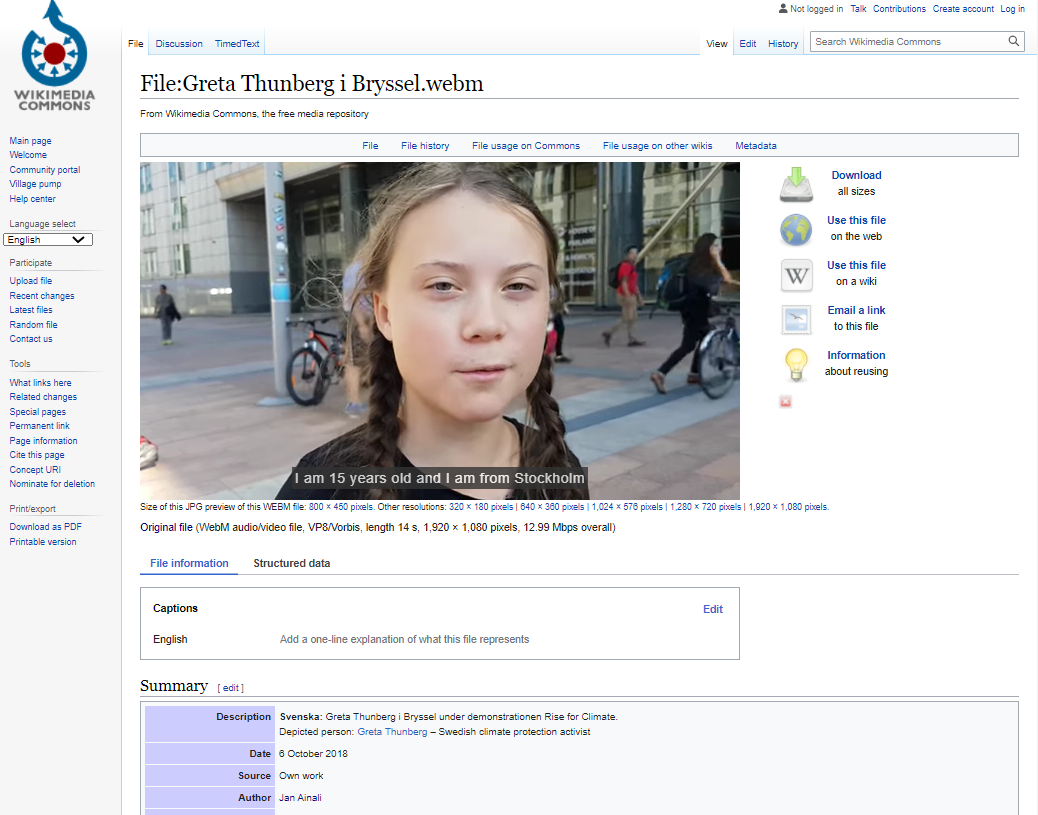Click the File tab at top left
The width and height of the screenshot is (1038, 815).
[x=136, y=44]
